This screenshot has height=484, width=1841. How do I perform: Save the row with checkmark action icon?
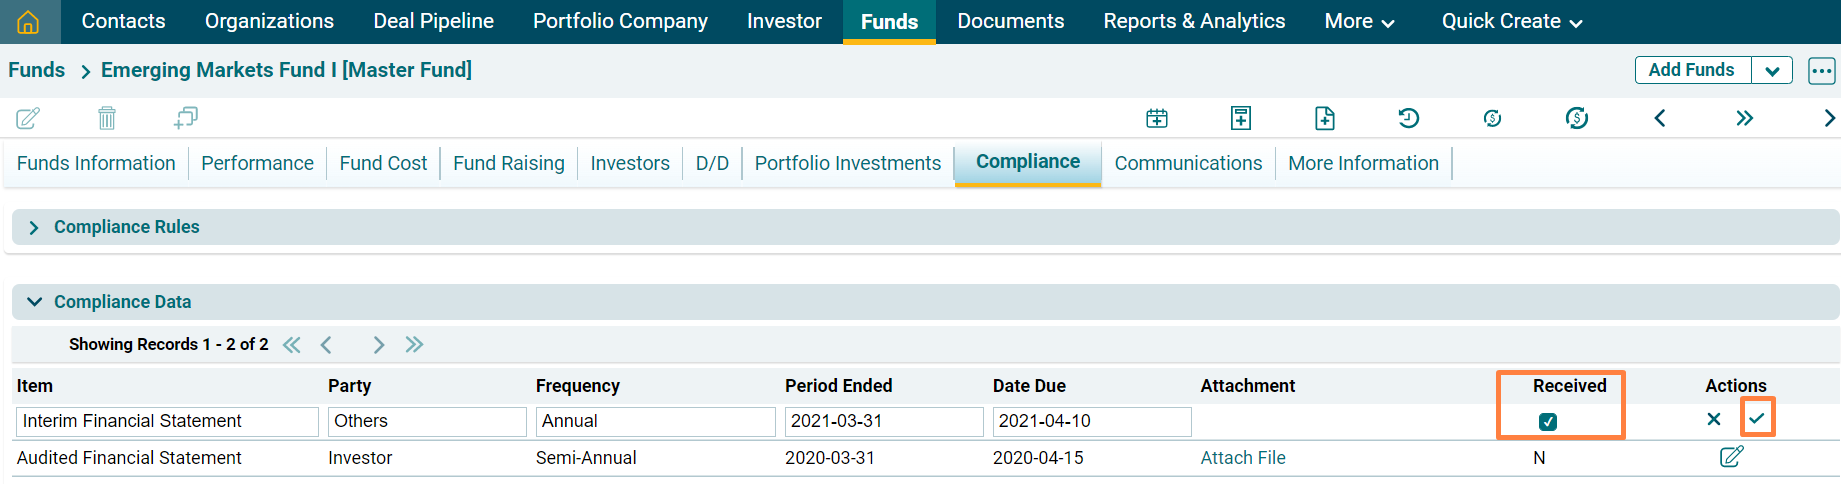[1757, 418]
